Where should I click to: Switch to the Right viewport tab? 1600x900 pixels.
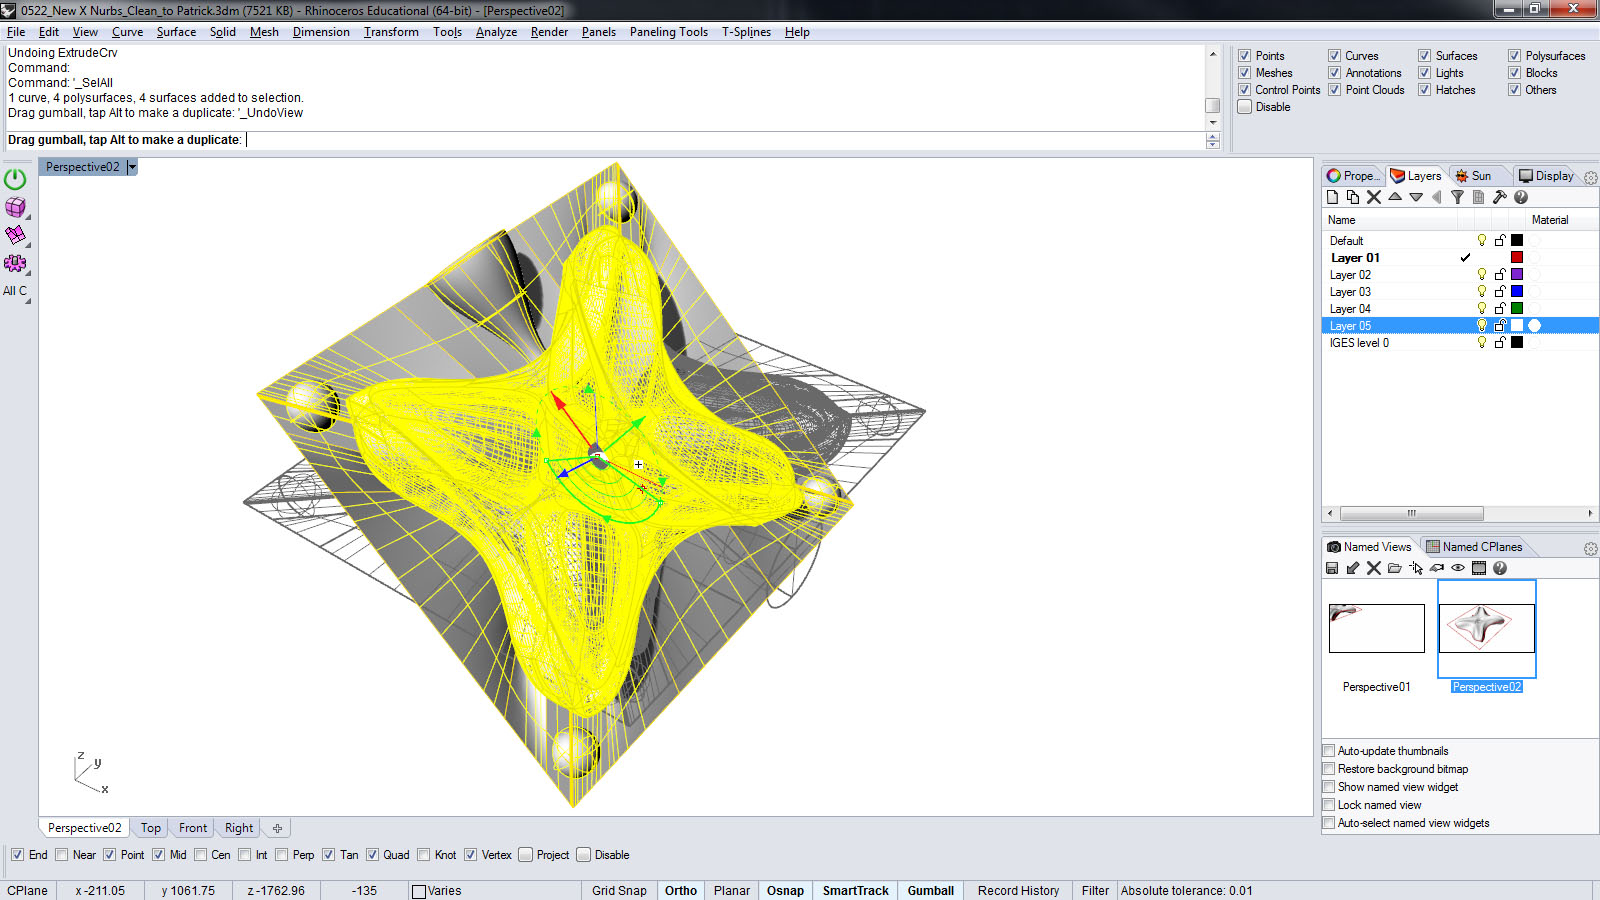tap(239, 828)
